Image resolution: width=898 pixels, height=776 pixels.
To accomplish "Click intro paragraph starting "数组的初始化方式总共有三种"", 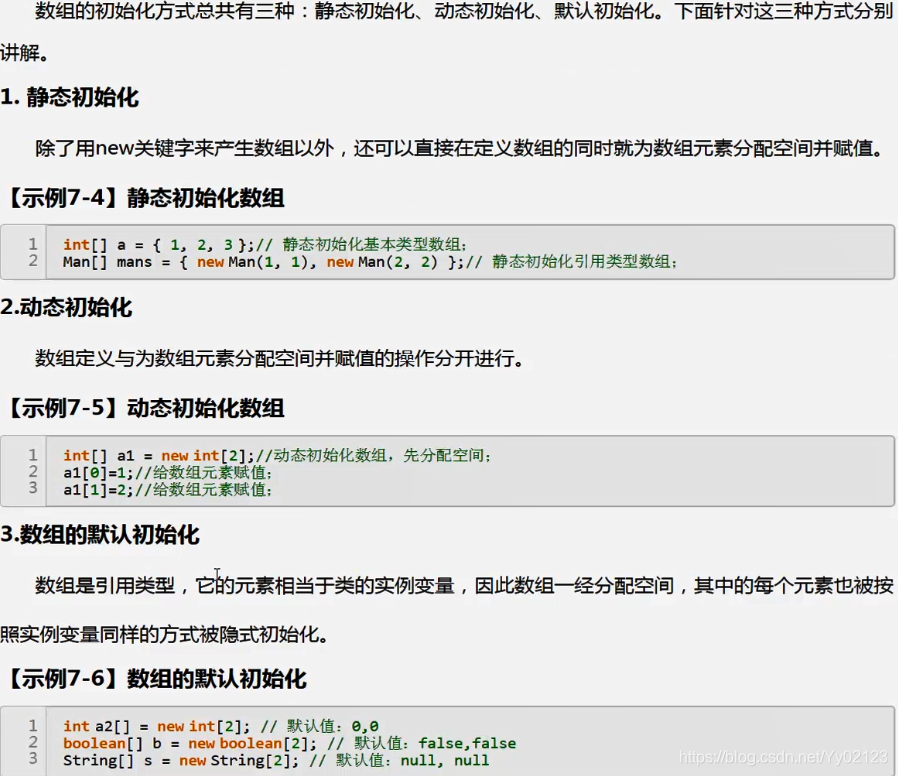I will coord(447,32).
